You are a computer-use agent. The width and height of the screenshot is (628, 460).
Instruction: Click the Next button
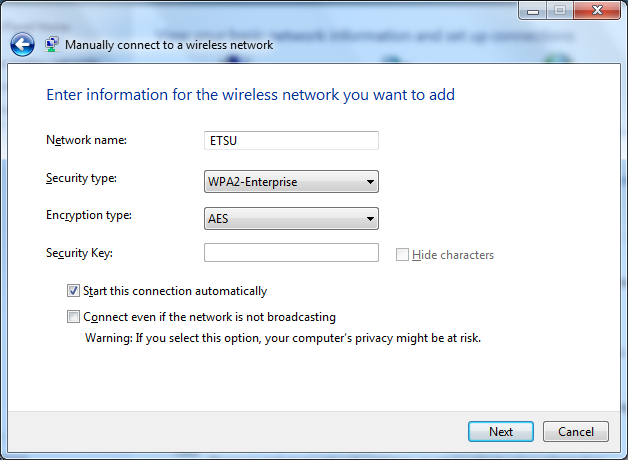tap(501, 432)
